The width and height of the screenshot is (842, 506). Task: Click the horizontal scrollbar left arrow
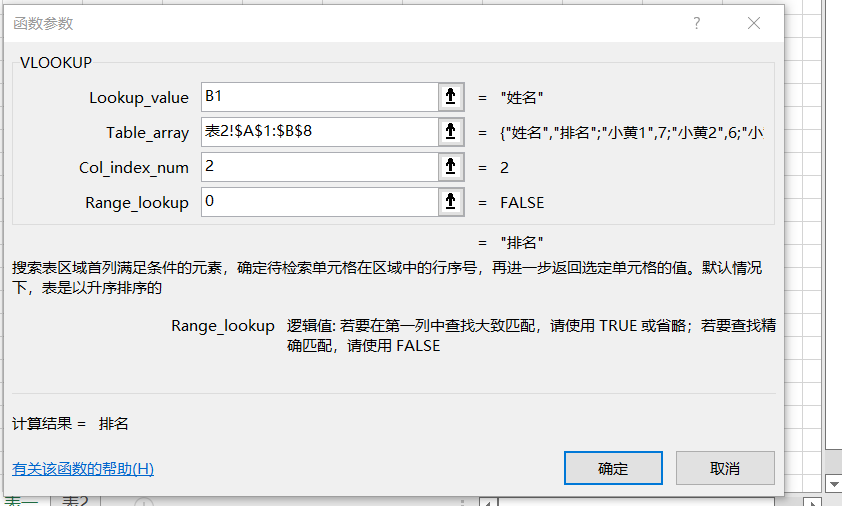coord(488,503)
